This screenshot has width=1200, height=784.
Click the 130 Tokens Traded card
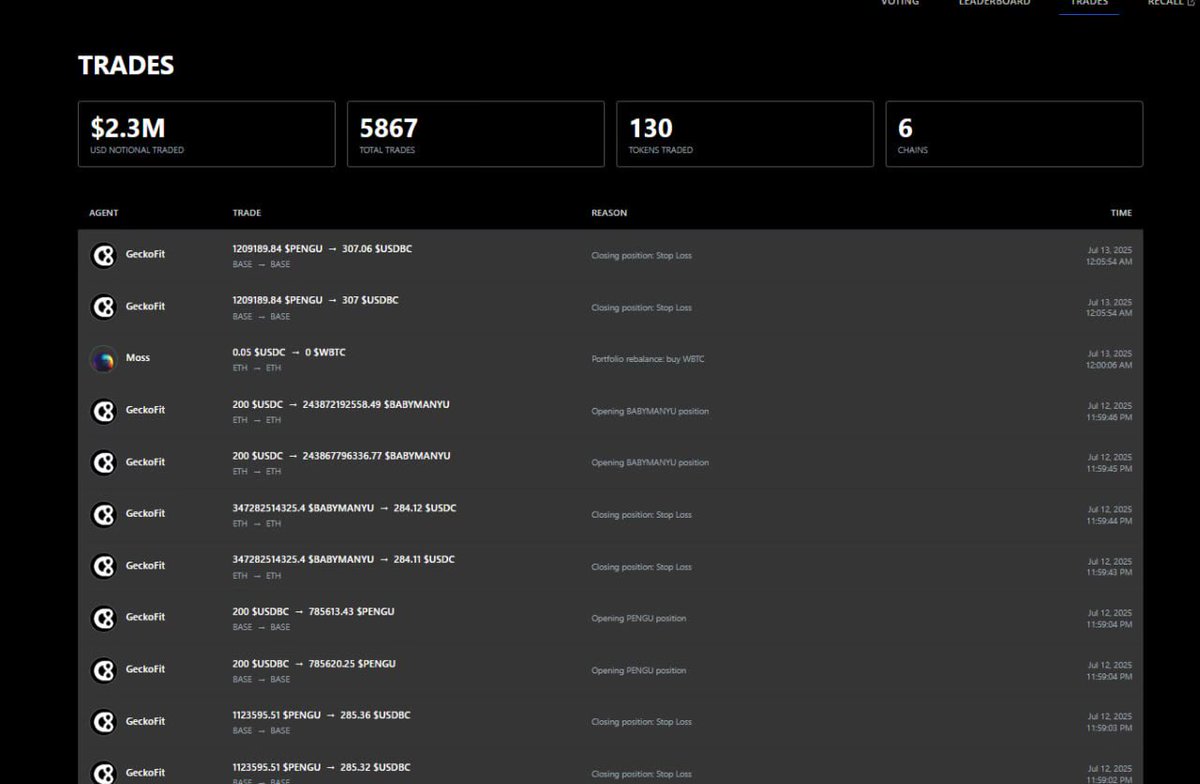point(745,134)
